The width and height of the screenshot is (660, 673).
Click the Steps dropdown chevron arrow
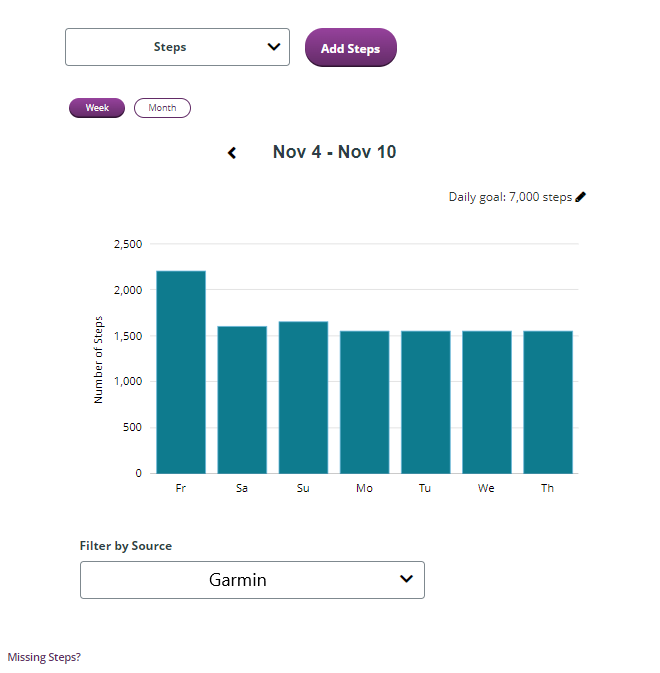tap(273, 47)
